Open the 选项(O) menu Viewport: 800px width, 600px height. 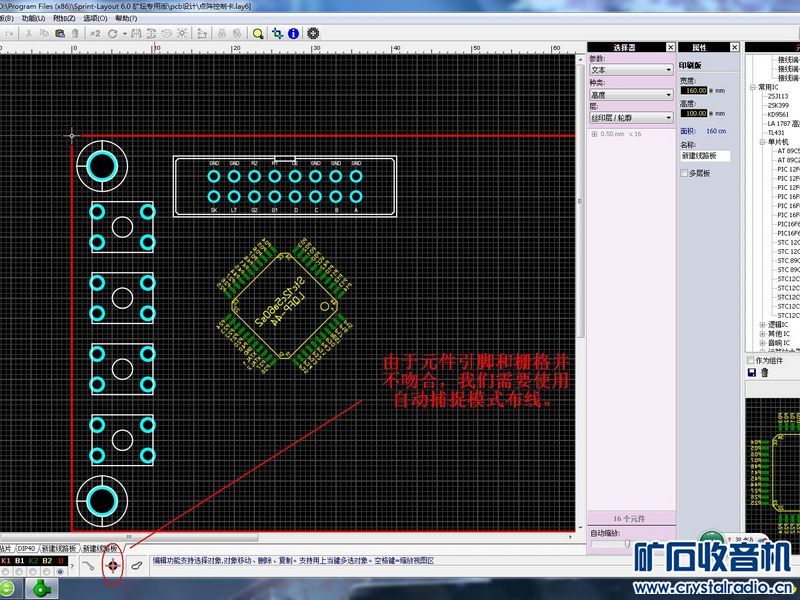pos(95,18)
